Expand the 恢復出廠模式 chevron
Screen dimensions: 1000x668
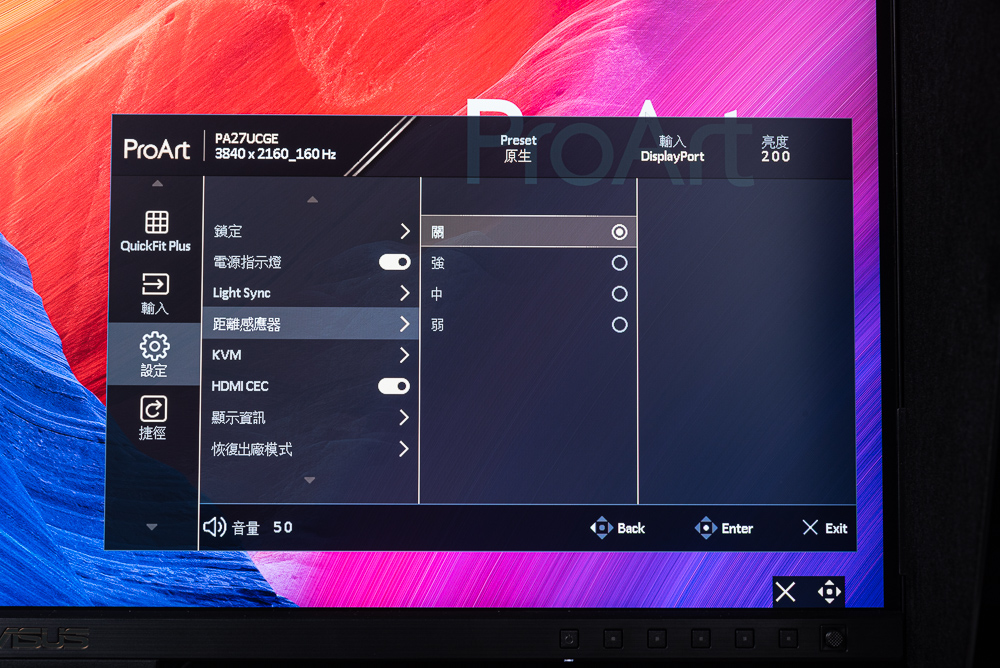point(403,449)
